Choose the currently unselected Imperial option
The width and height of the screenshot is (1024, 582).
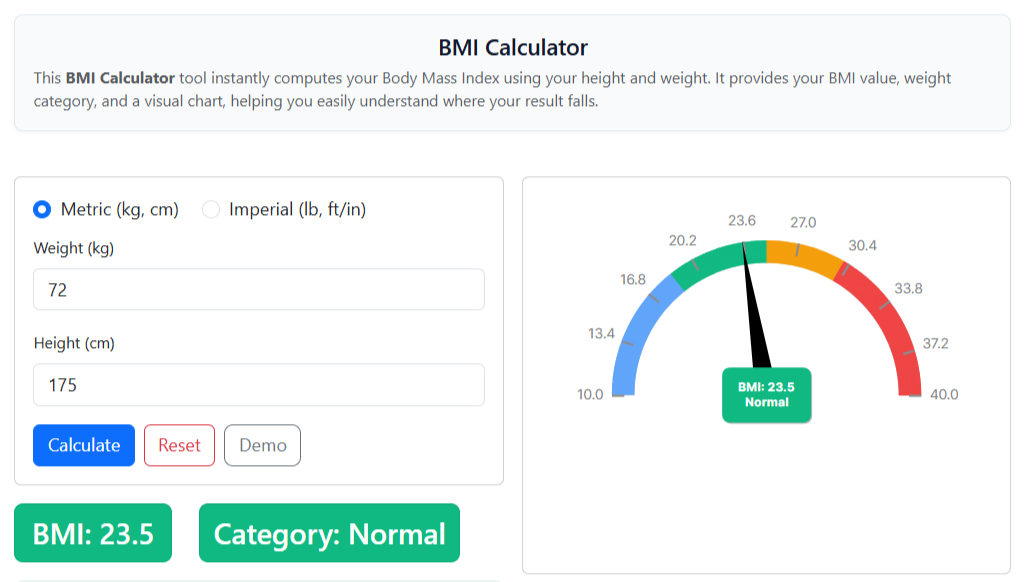211,209
